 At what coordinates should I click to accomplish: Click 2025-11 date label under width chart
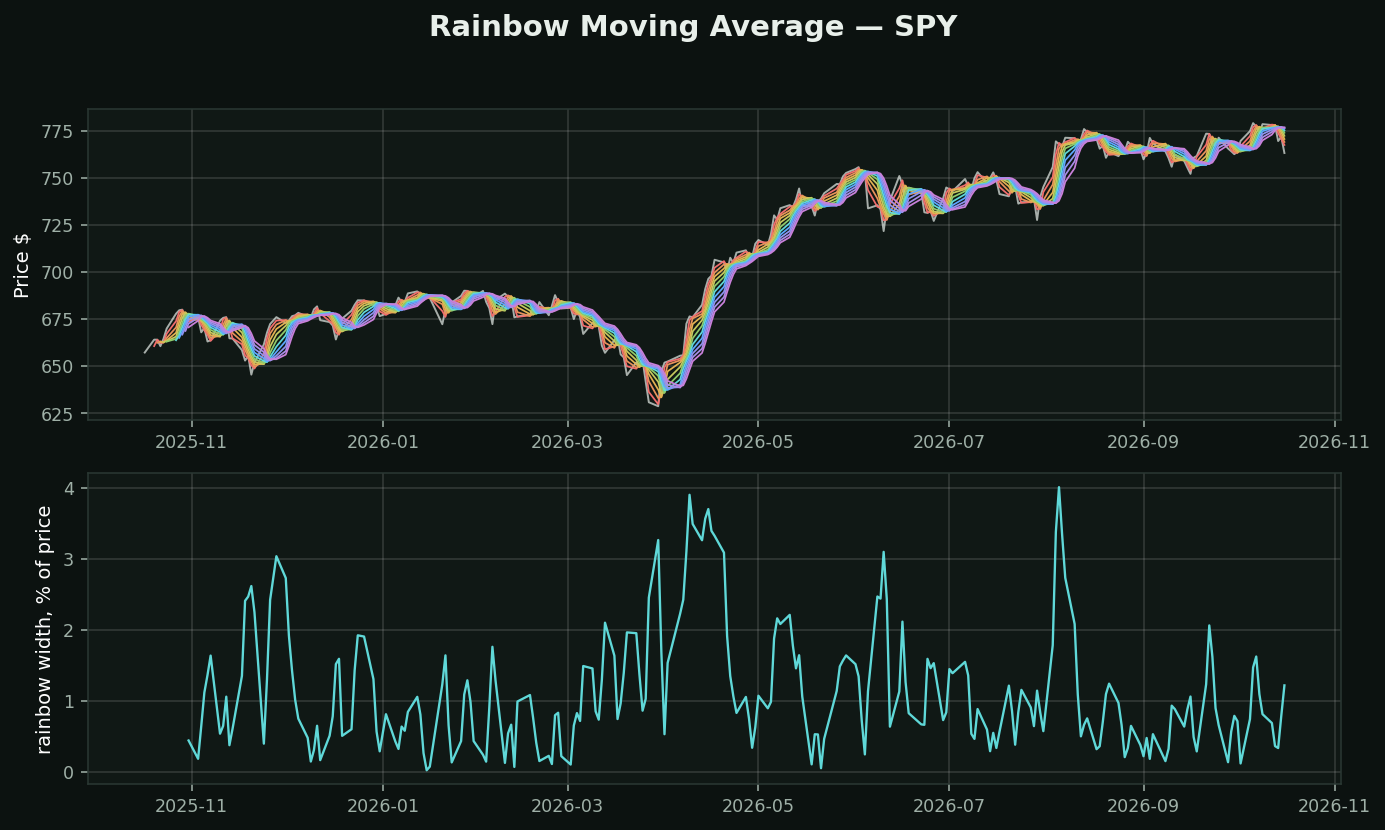point(192,805)
